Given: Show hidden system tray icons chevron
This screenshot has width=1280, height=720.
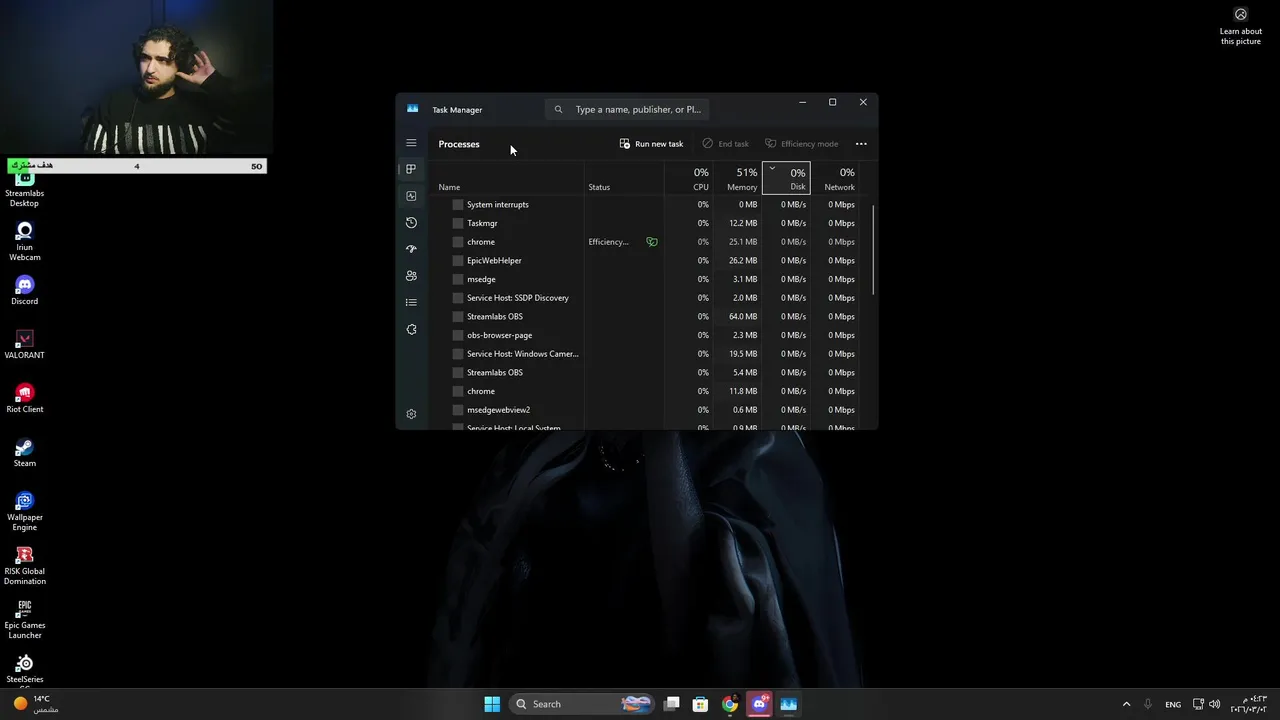Looking at the screenshot, I should [1126, 704].
